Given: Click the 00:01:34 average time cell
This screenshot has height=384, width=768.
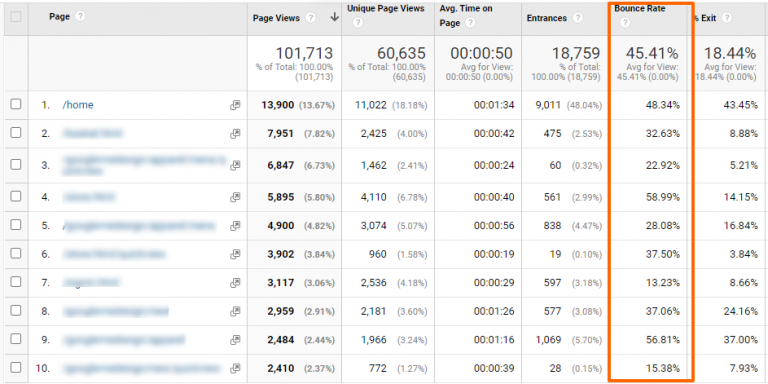Looking at the screenshot, I should pyautogui.click(x=494, y=105).
